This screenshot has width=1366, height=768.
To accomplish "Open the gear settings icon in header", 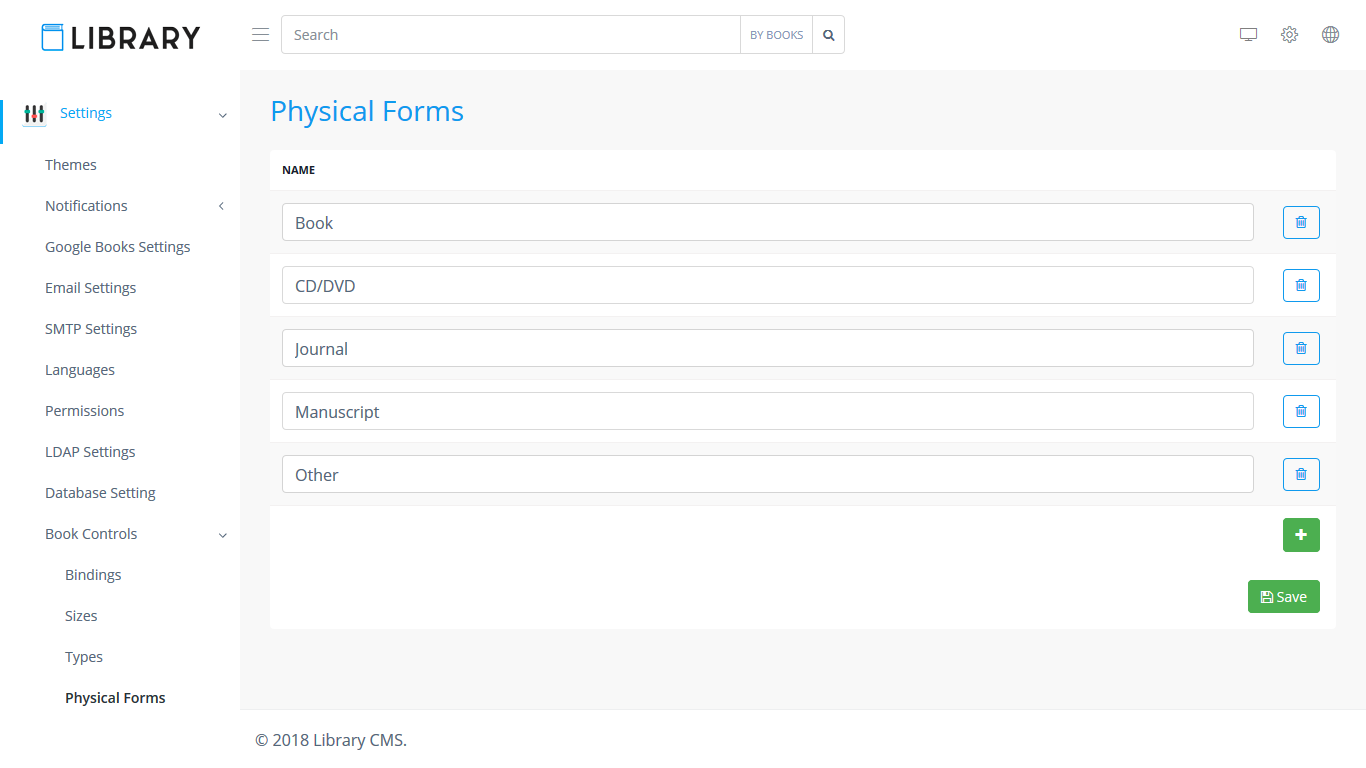I will 1289,35.
